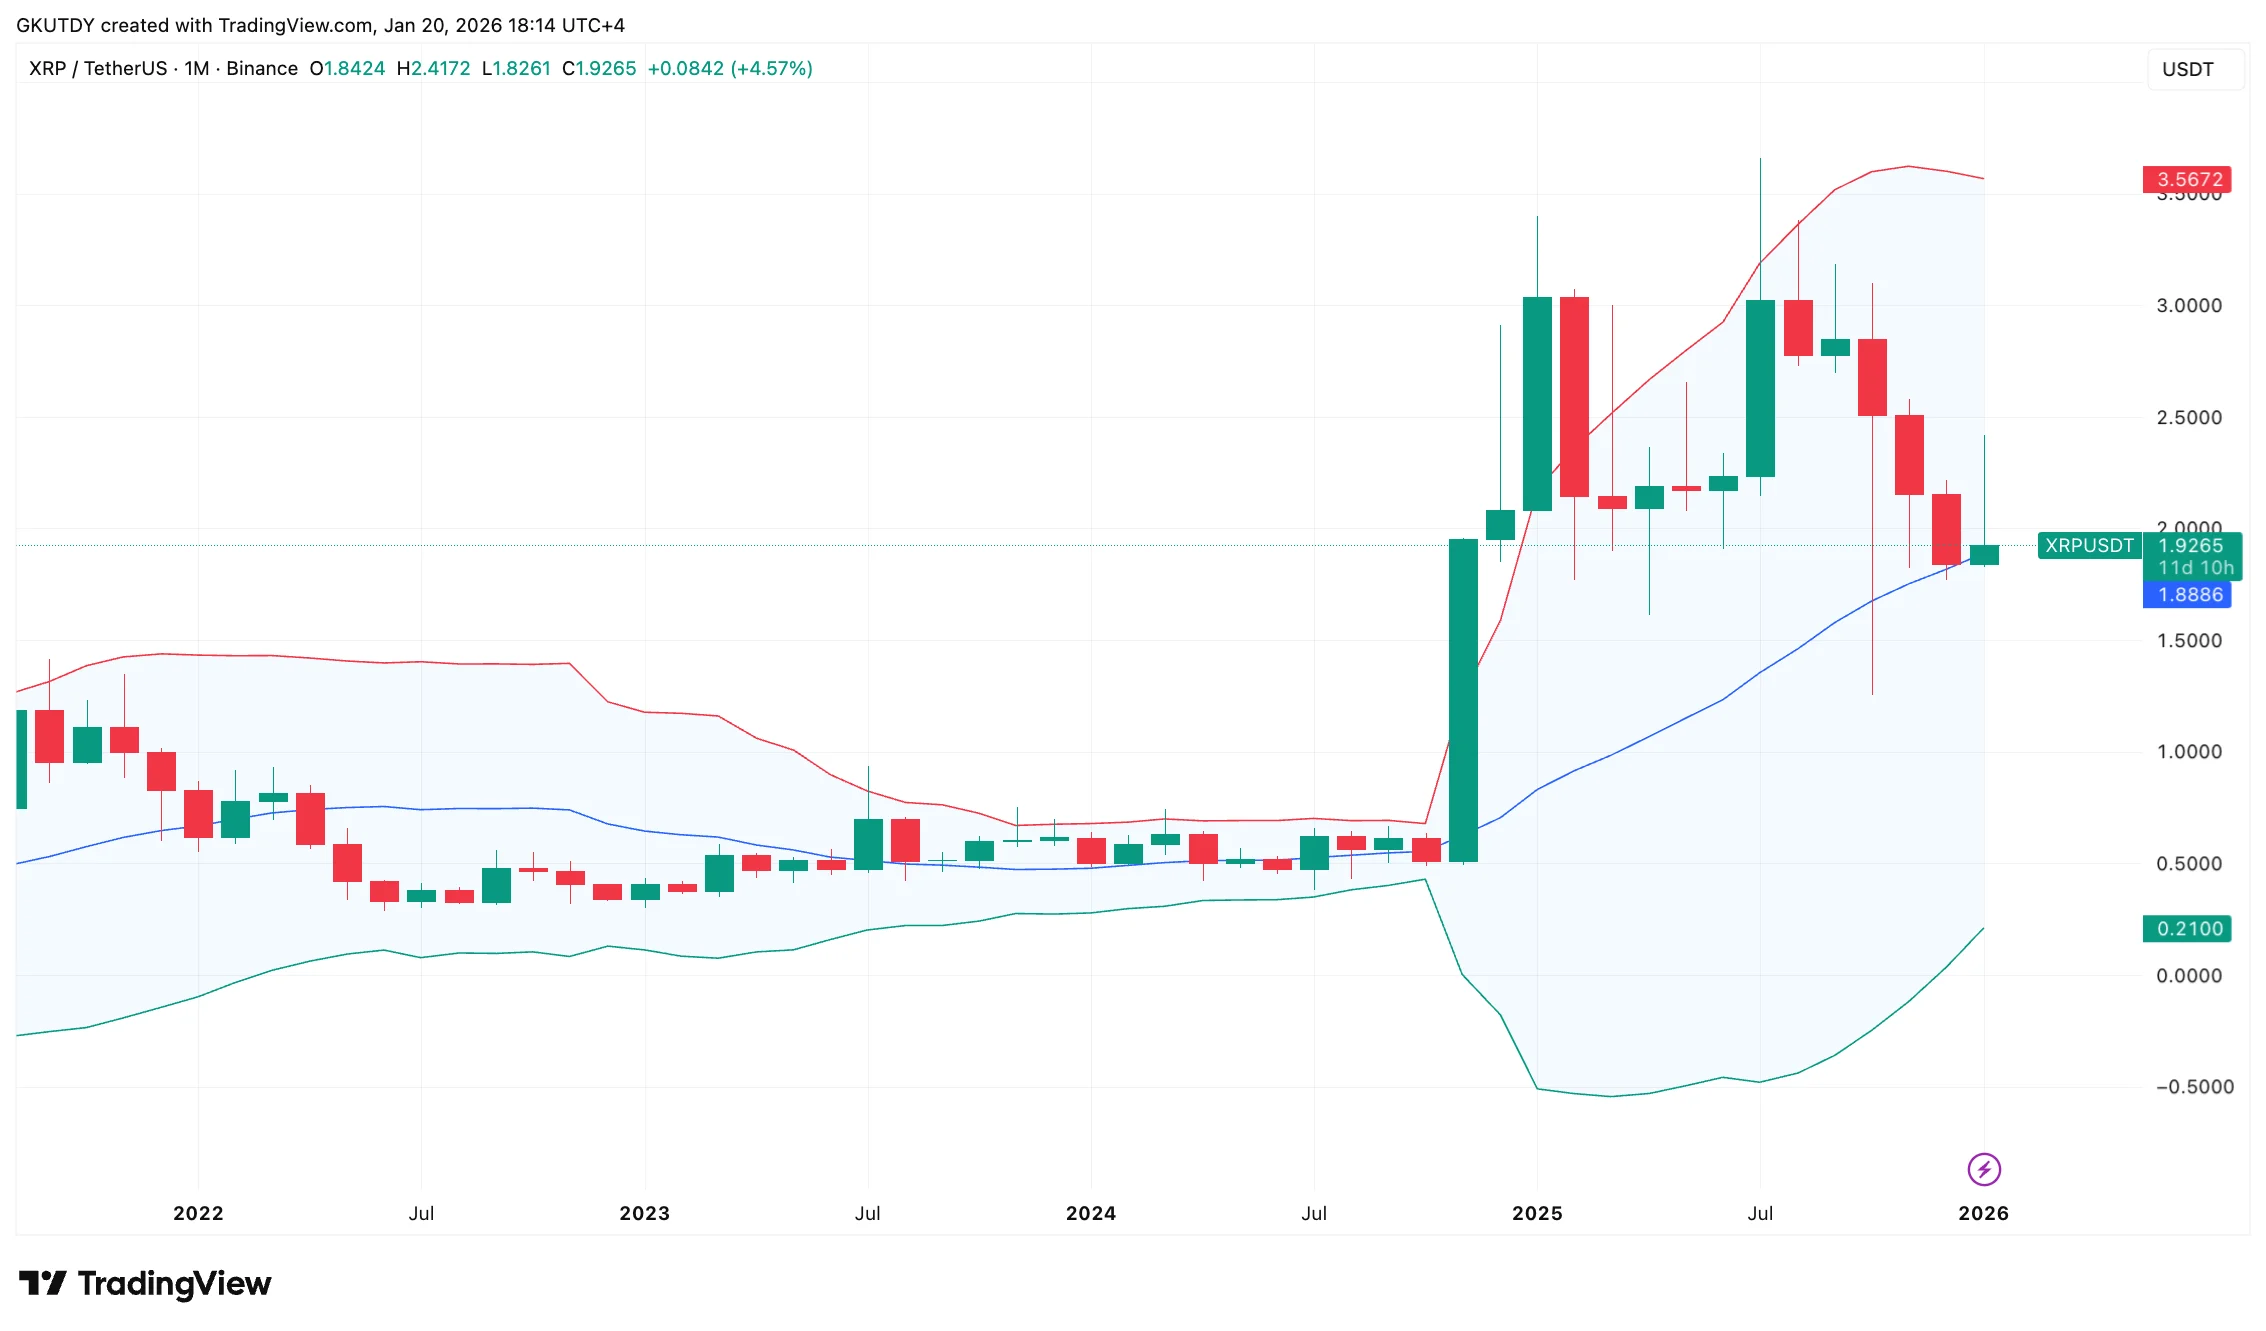2266x1331 pixels.
Task: Click 2024 on the time axis
Action: (1090, 1213)
